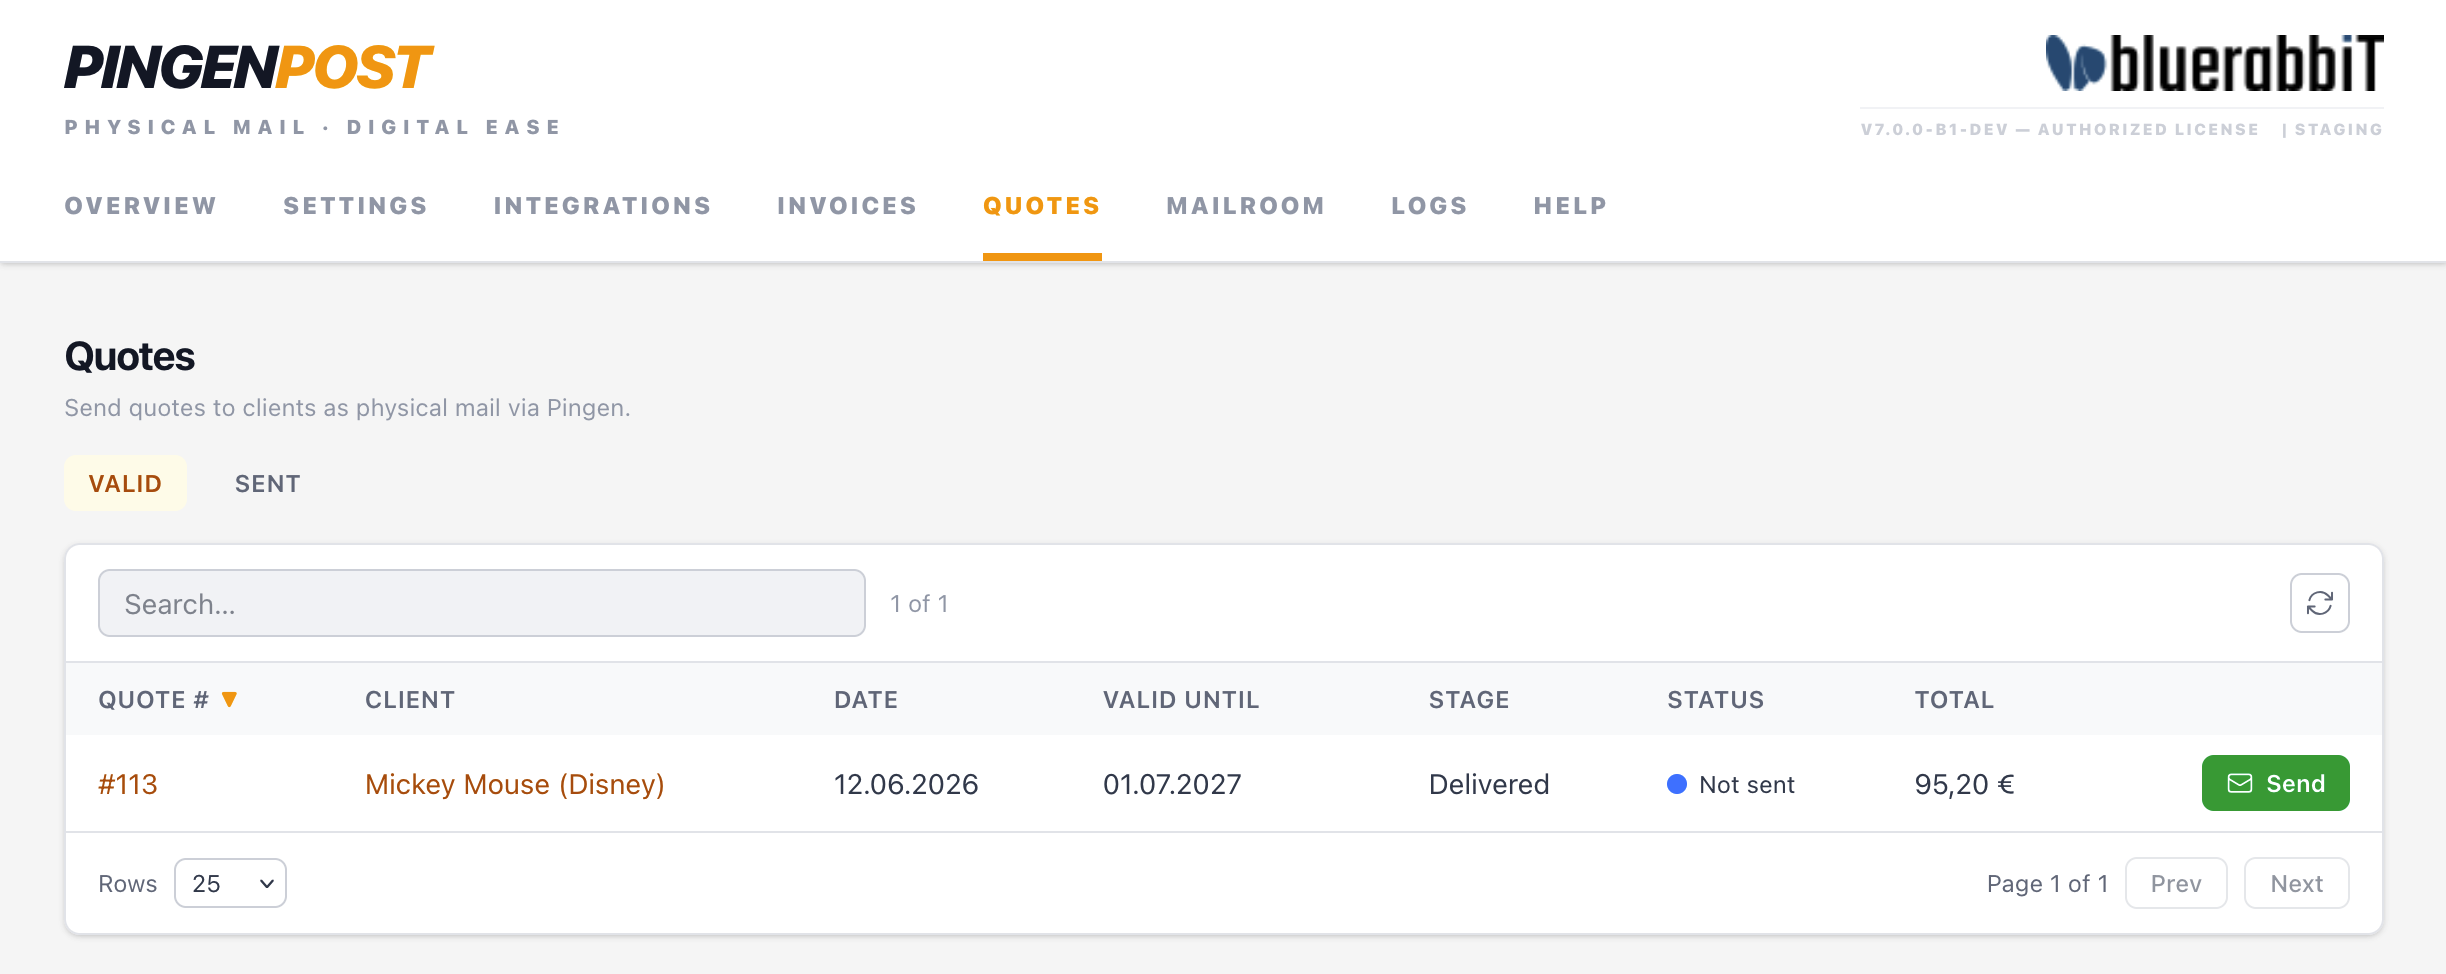The image size is (2446, 974).
Task: Sort by Total column header
Action: tap(1955, 700)
